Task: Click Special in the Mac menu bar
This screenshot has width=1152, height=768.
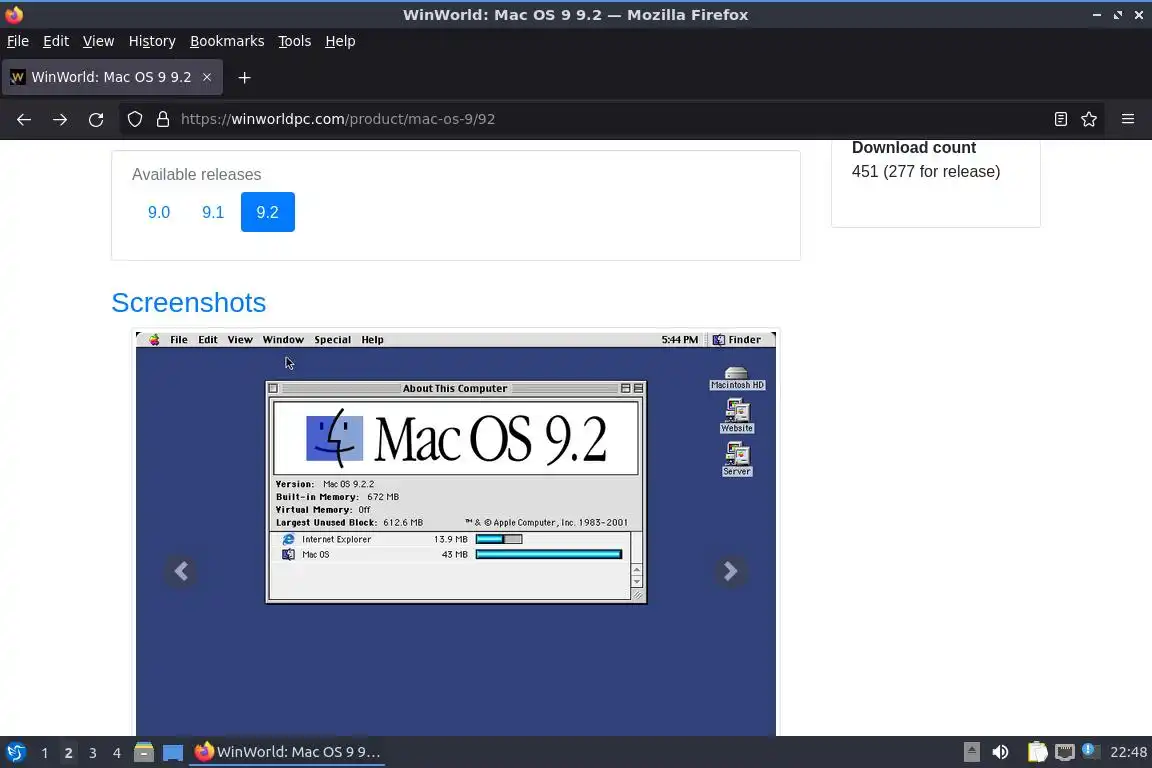Action: point(332,340)
